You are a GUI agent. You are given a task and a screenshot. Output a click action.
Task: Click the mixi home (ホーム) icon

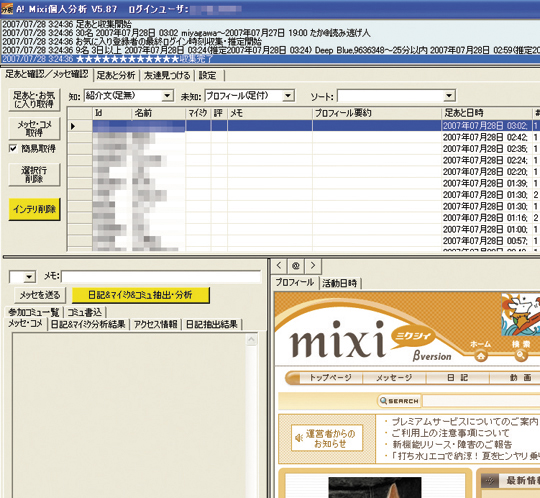[x=480, y=356]
